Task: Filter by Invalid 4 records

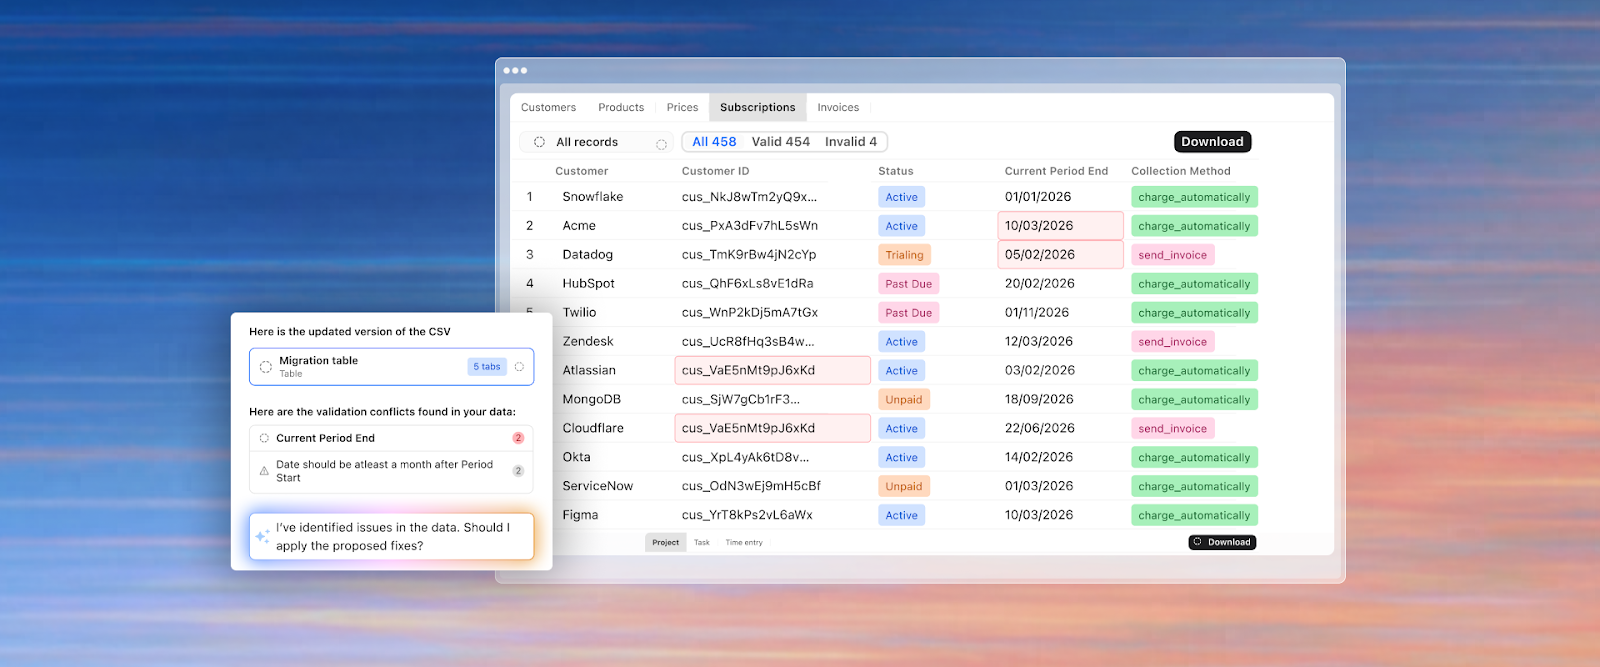Action: tap(851, 142)
